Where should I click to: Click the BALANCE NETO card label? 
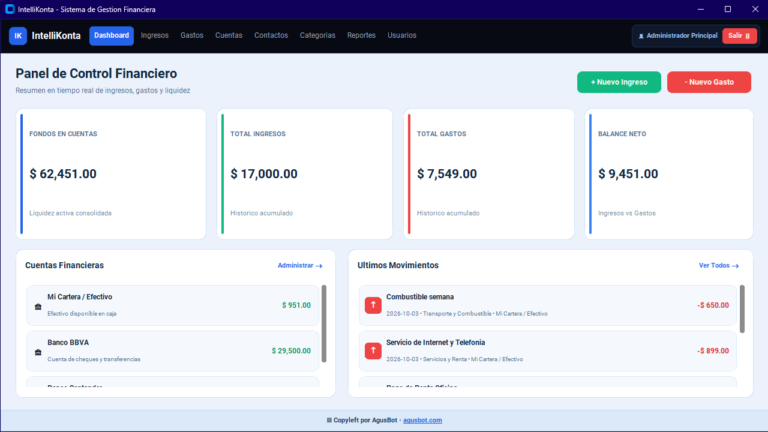click(622, 134)
